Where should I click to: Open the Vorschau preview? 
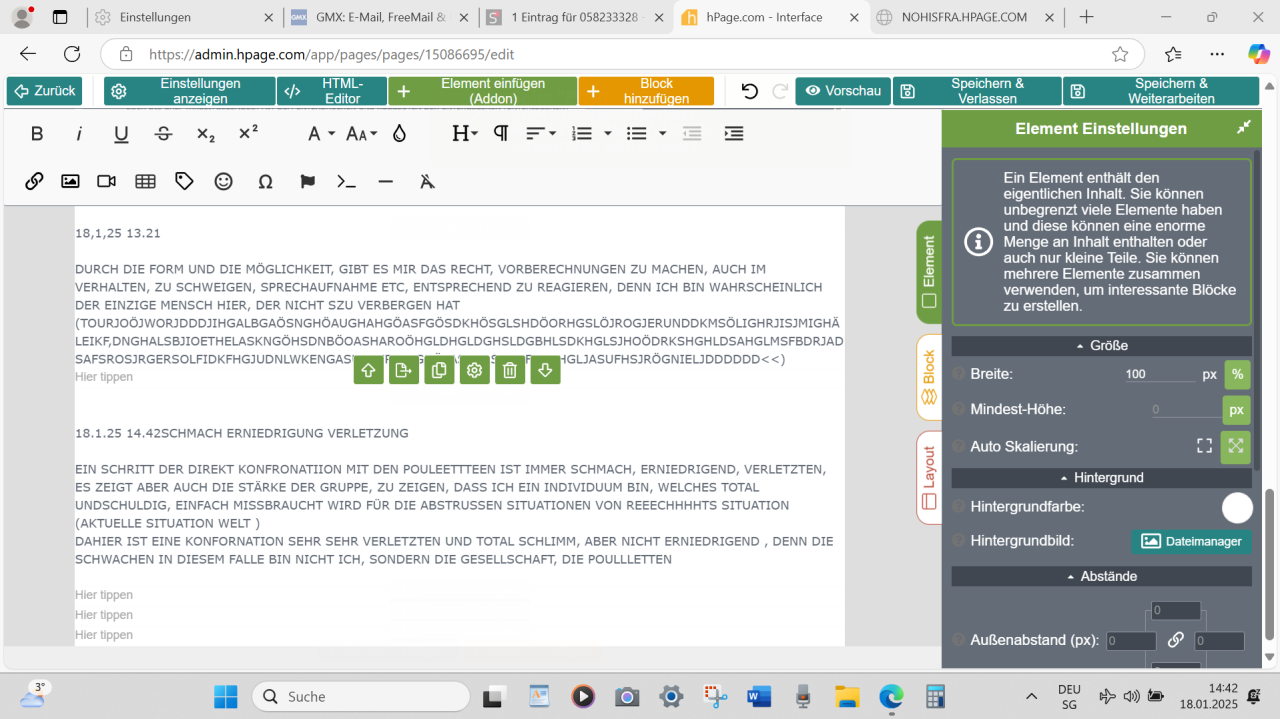(843, 91)
